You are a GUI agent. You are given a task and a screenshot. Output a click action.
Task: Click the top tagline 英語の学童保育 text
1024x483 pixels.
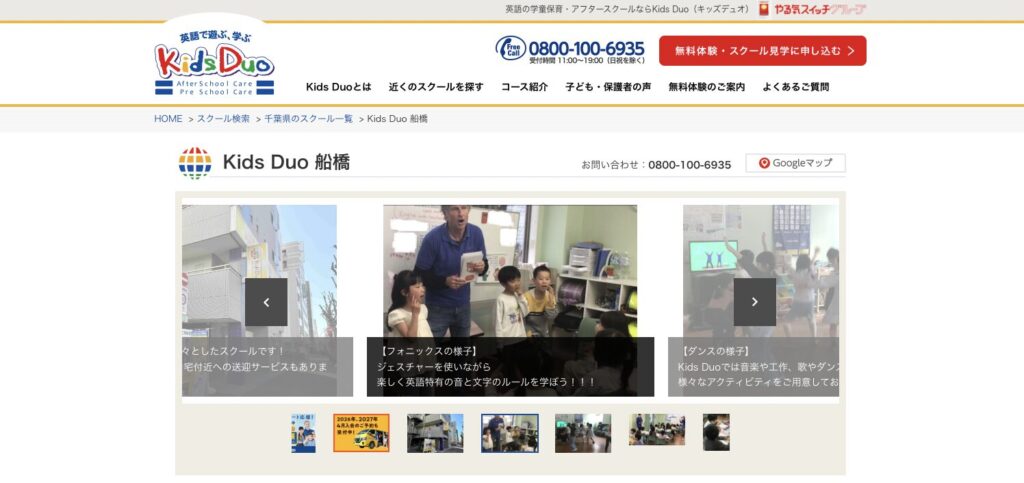(628, 9)
